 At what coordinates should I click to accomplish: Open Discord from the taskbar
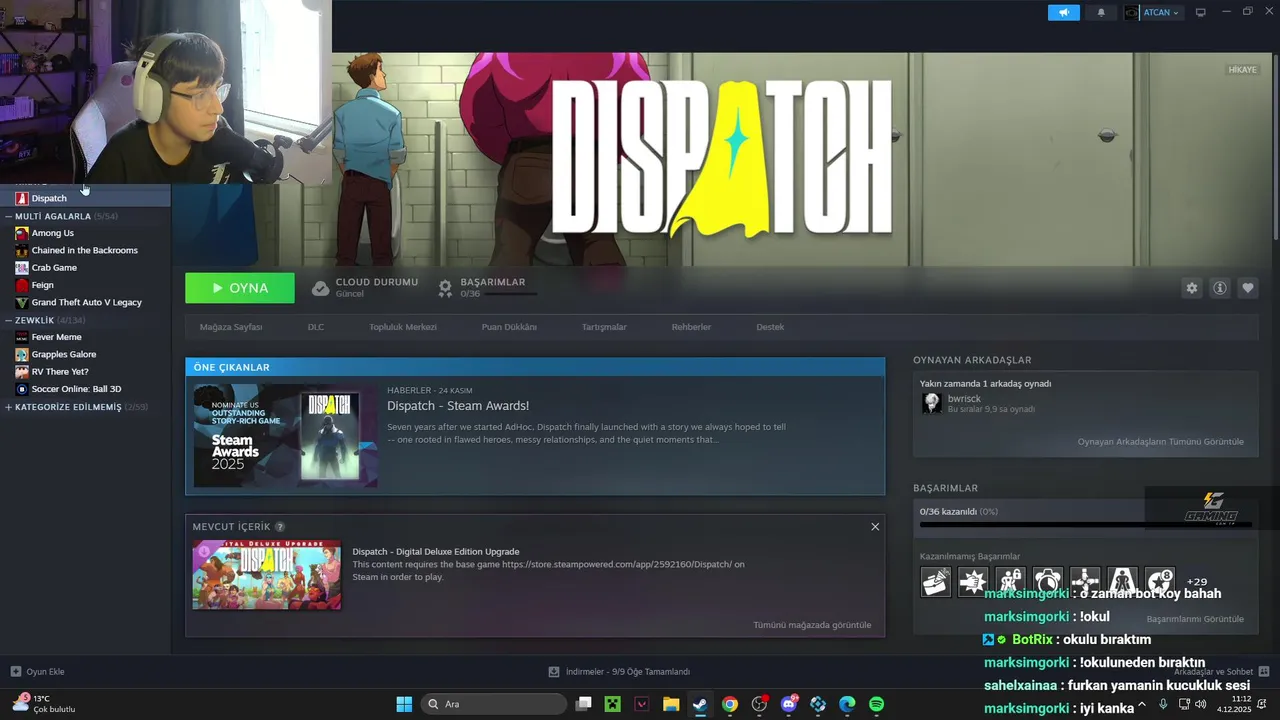click(x=789, y=704)
